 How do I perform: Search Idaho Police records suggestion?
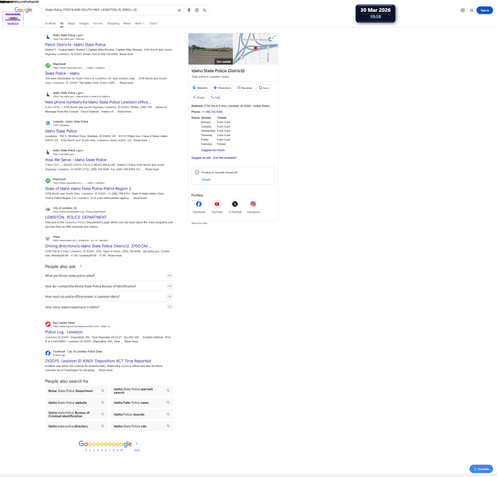click(x=142, y=414)
